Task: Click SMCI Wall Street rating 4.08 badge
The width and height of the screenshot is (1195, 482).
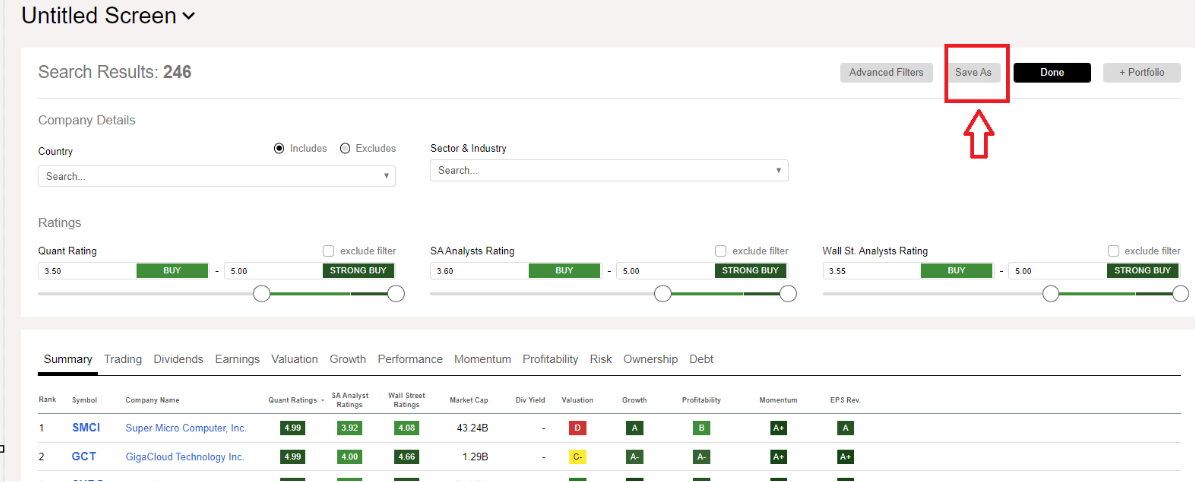Action: point(407,429)
